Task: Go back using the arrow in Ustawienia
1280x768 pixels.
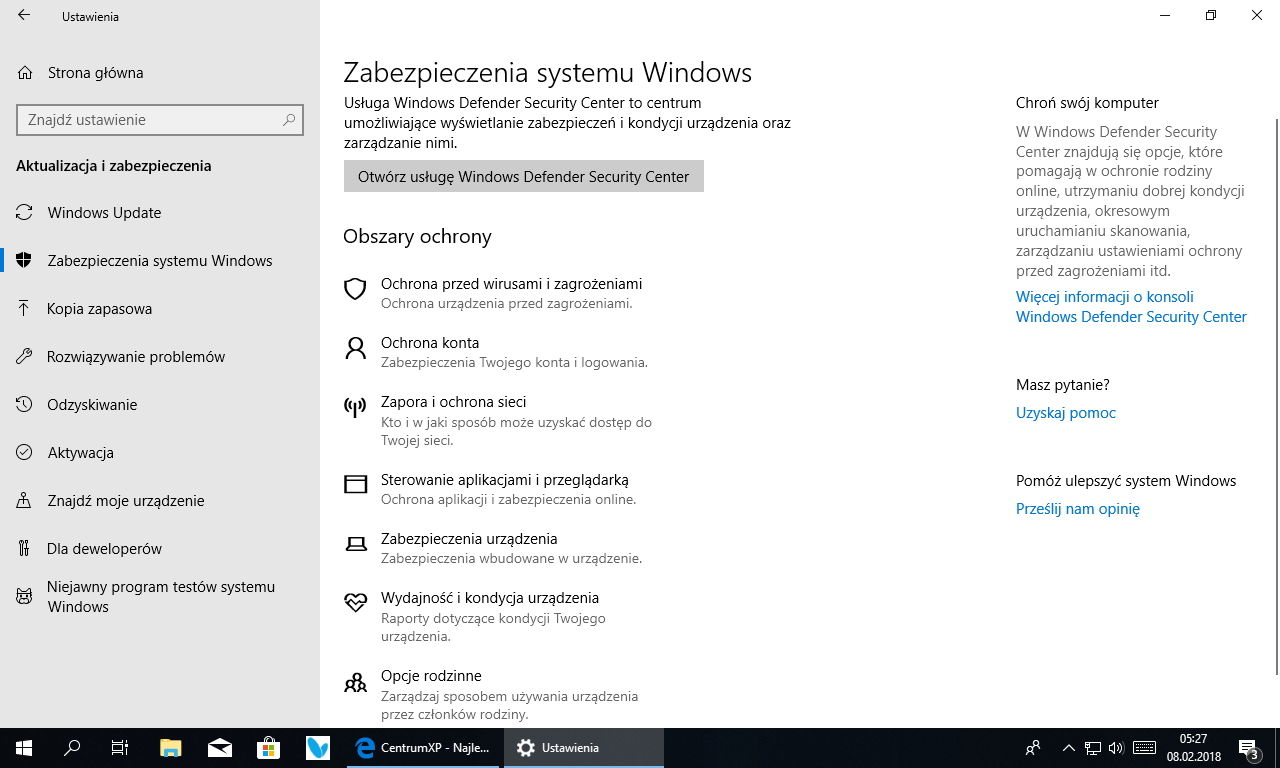Action: click(24, 16)
